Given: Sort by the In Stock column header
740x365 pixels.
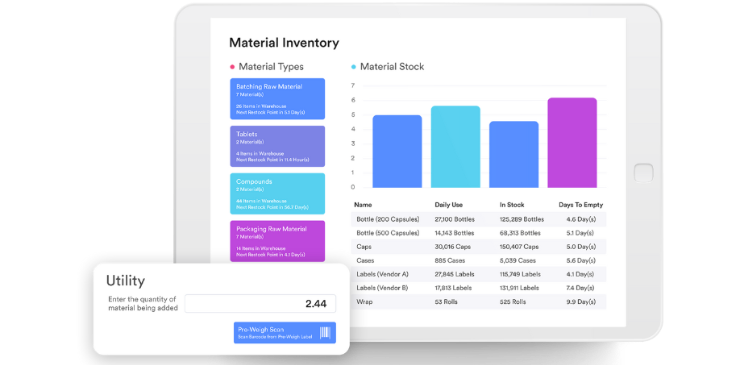Looking at the screenshot, I should point(512,205).
